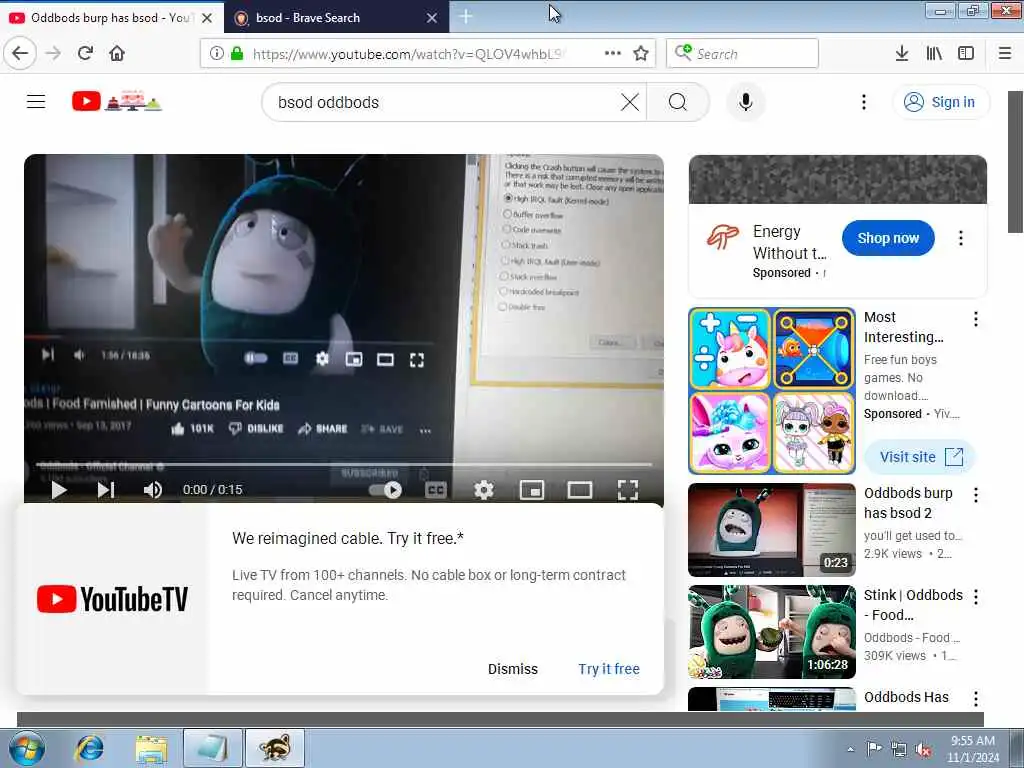Open 'Oddbods burp has bsod 2' thumbnail
This screenshot has height=768, width=1024.
pyautogui.click(x=772, y=530)
